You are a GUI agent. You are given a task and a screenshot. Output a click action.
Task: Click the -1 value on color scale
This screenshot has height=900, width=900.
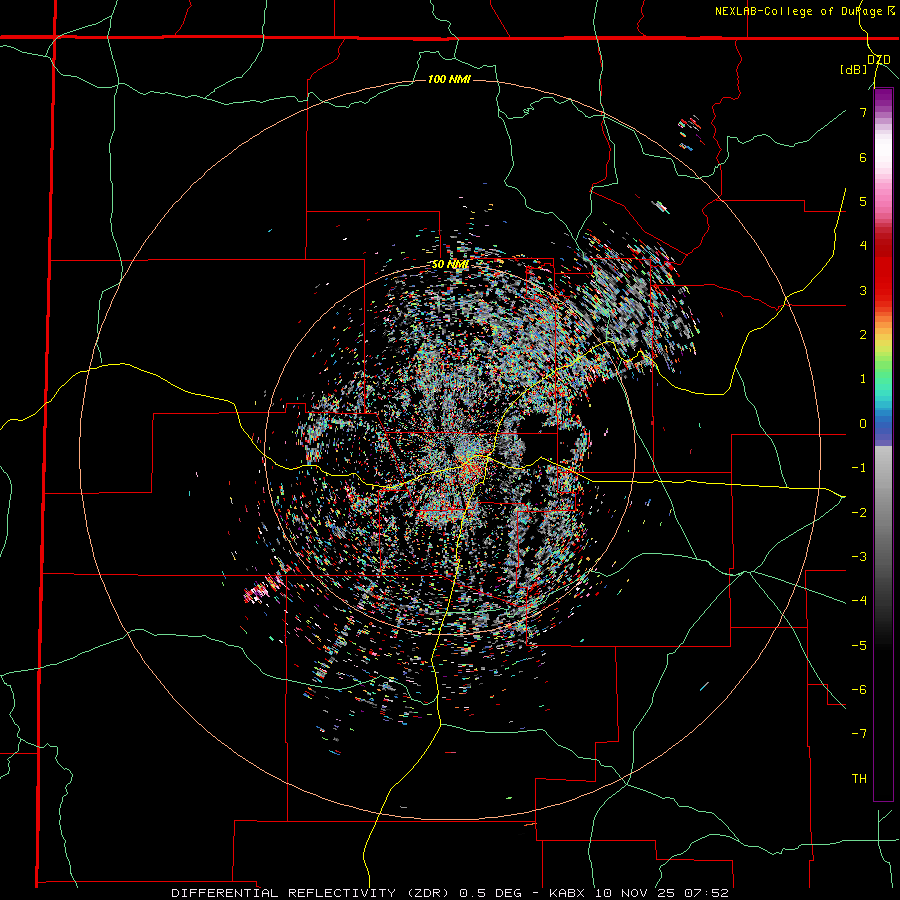click(859, 468)
